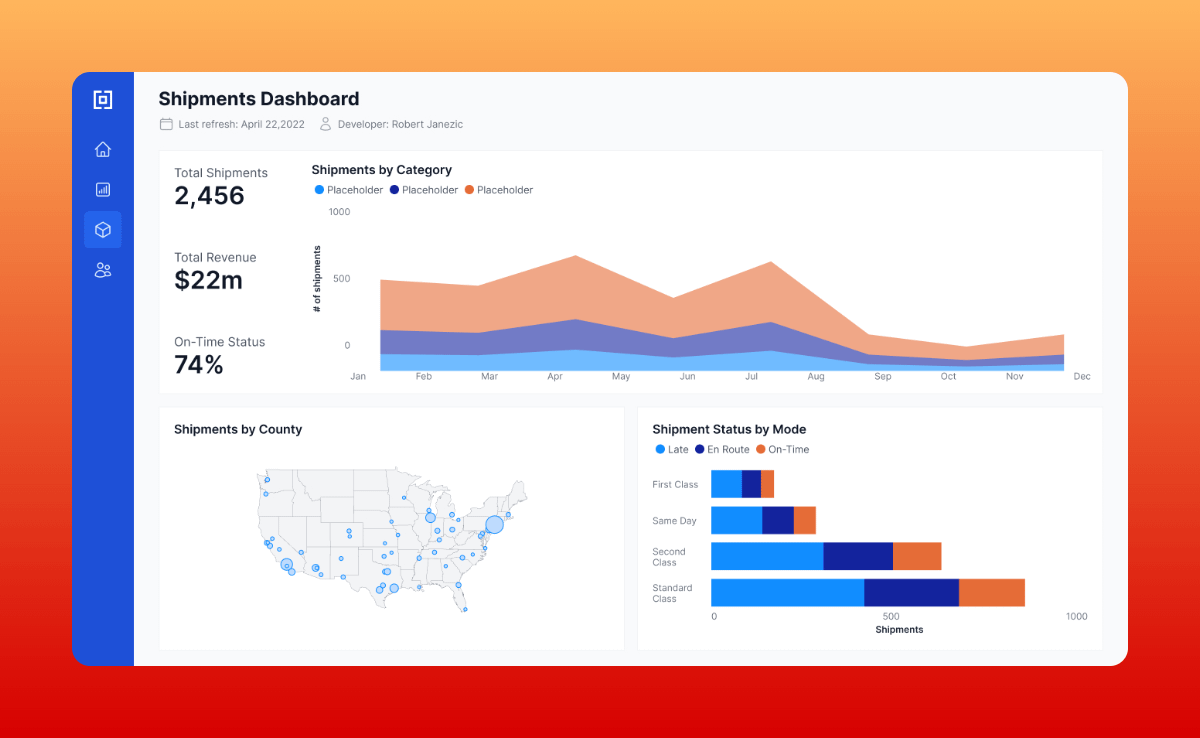Click the Second Class dark blue bar segment

point(858,556)
